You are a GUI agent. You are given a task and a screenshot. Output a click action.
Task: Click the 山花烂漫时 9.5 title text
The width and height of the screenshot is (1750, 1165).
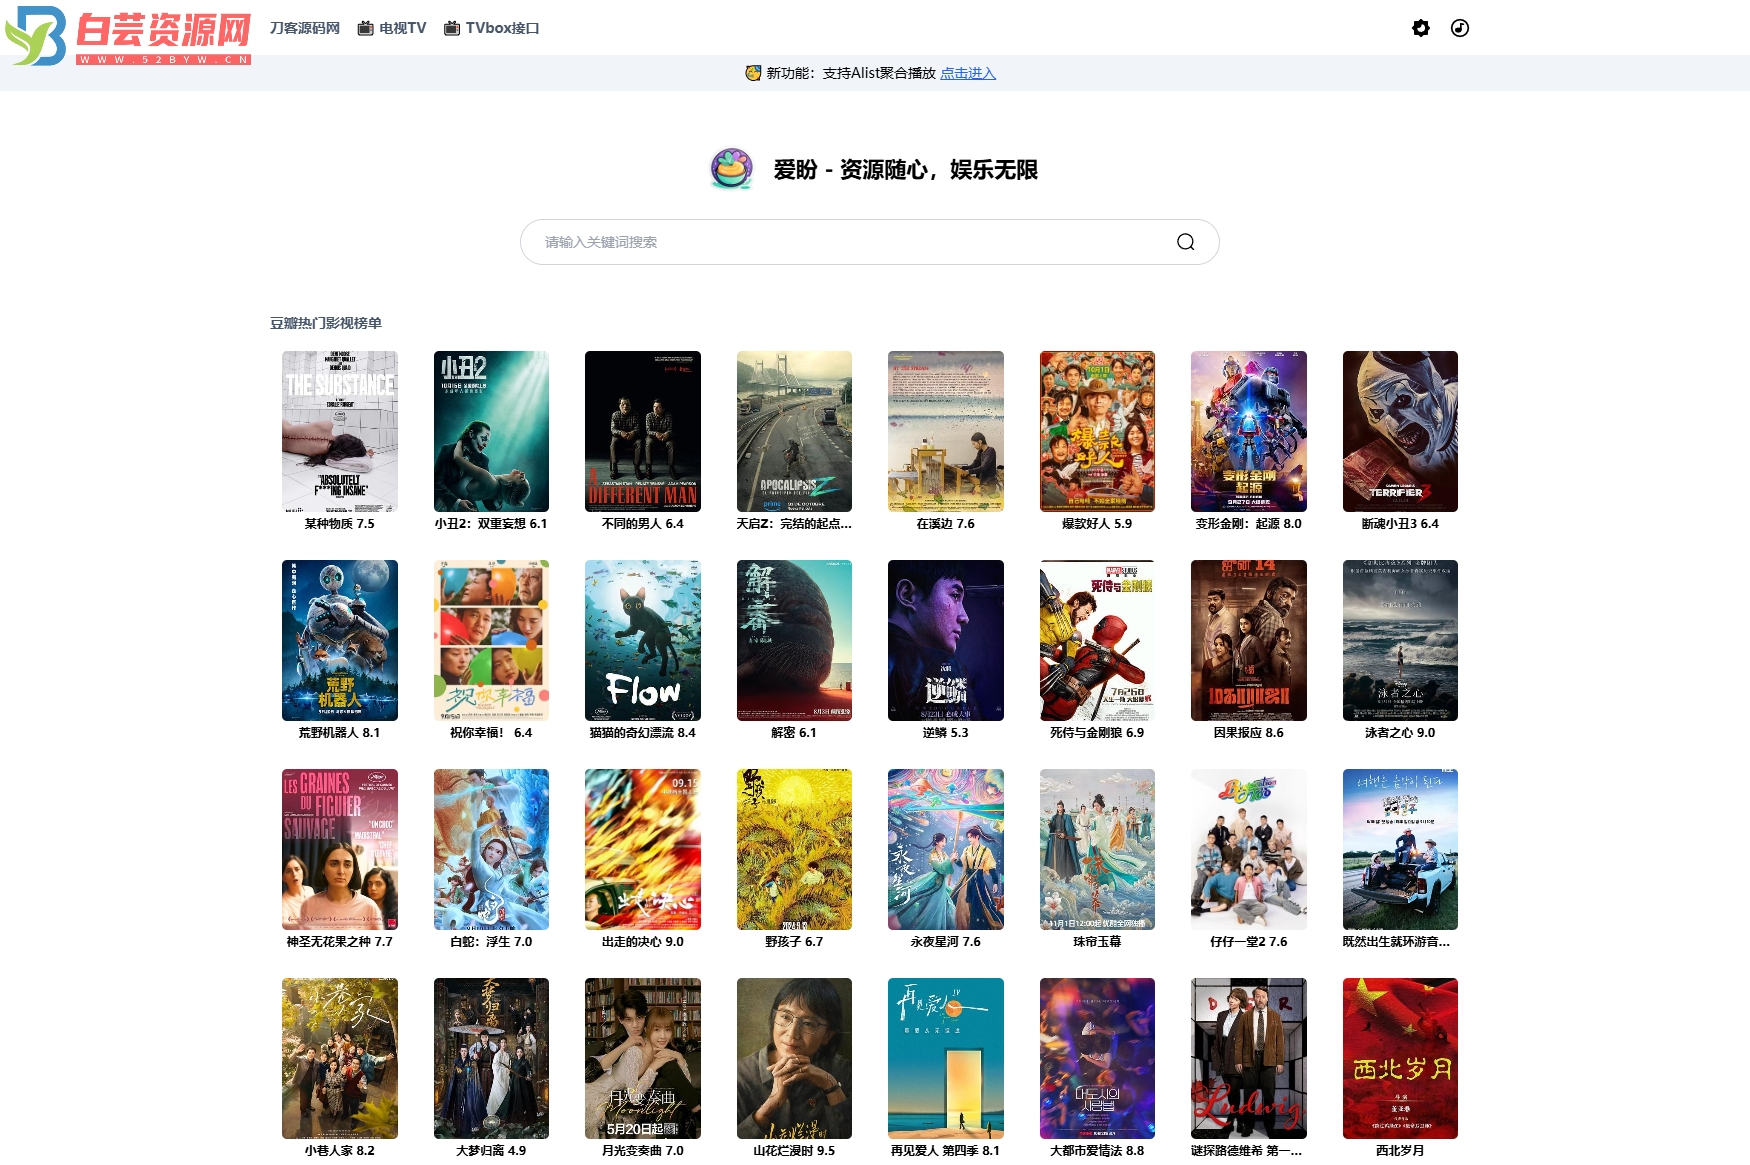pos(794,1151)
